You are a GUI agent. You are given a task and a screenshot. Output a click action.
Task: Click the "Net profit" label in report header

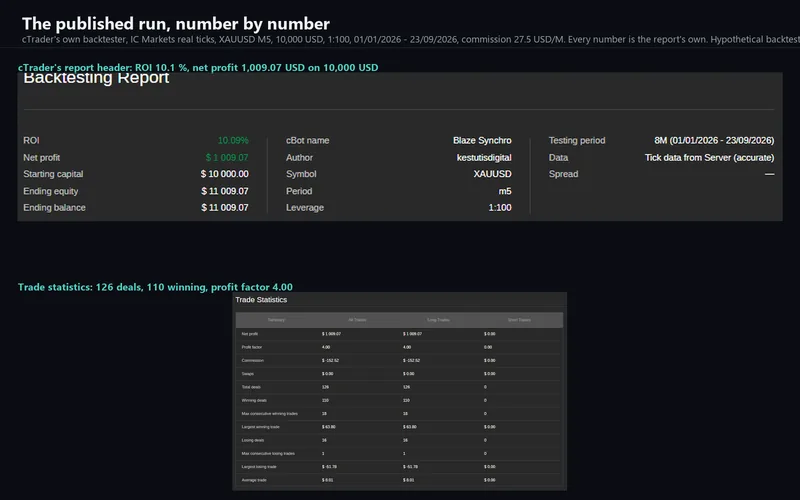(x=41, y=158)
